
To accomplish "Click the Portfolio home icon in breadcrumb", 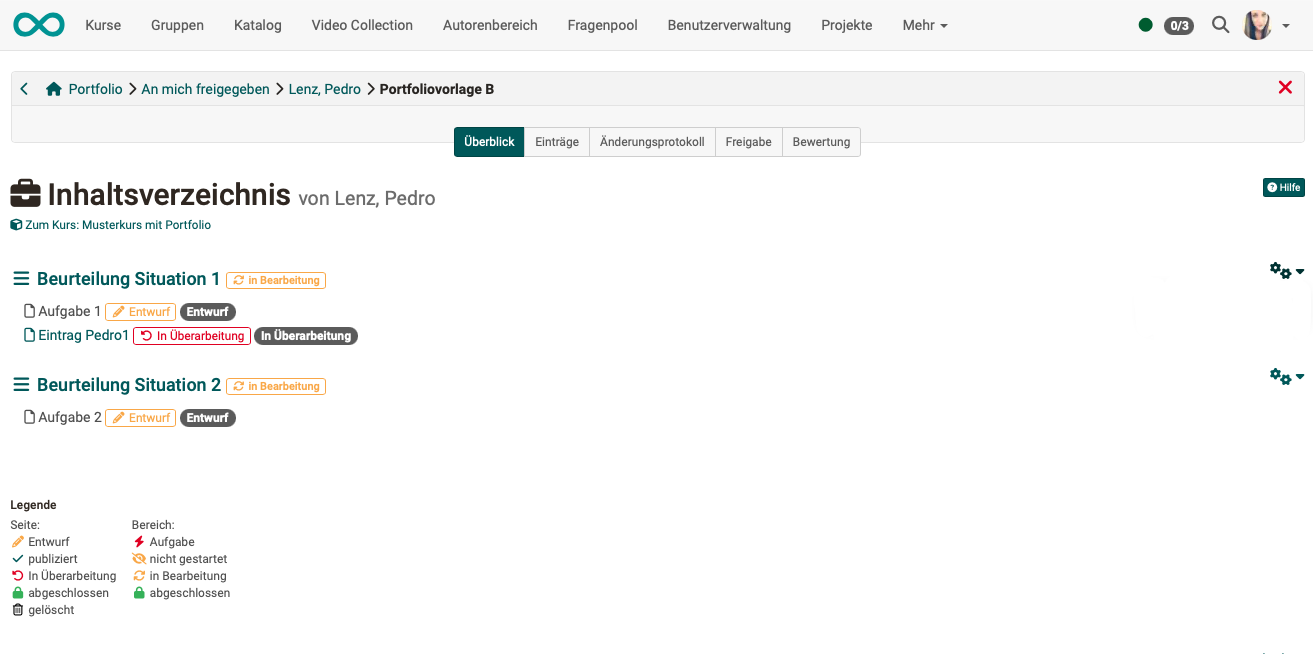I will tap(54, 89).
